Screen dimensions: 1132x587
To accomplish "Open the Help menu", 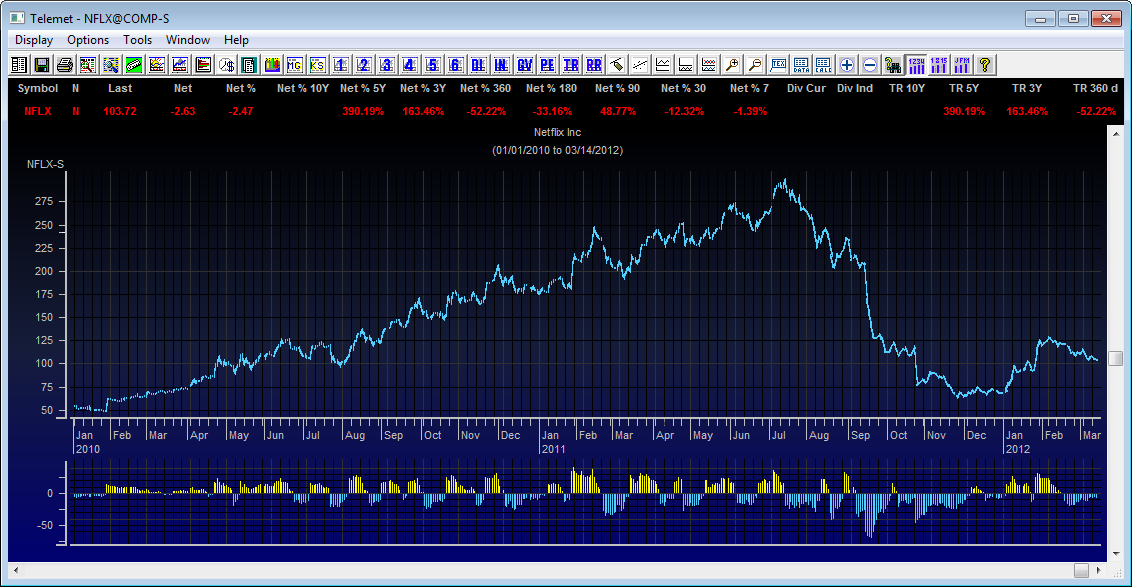I will click(236, 40).
